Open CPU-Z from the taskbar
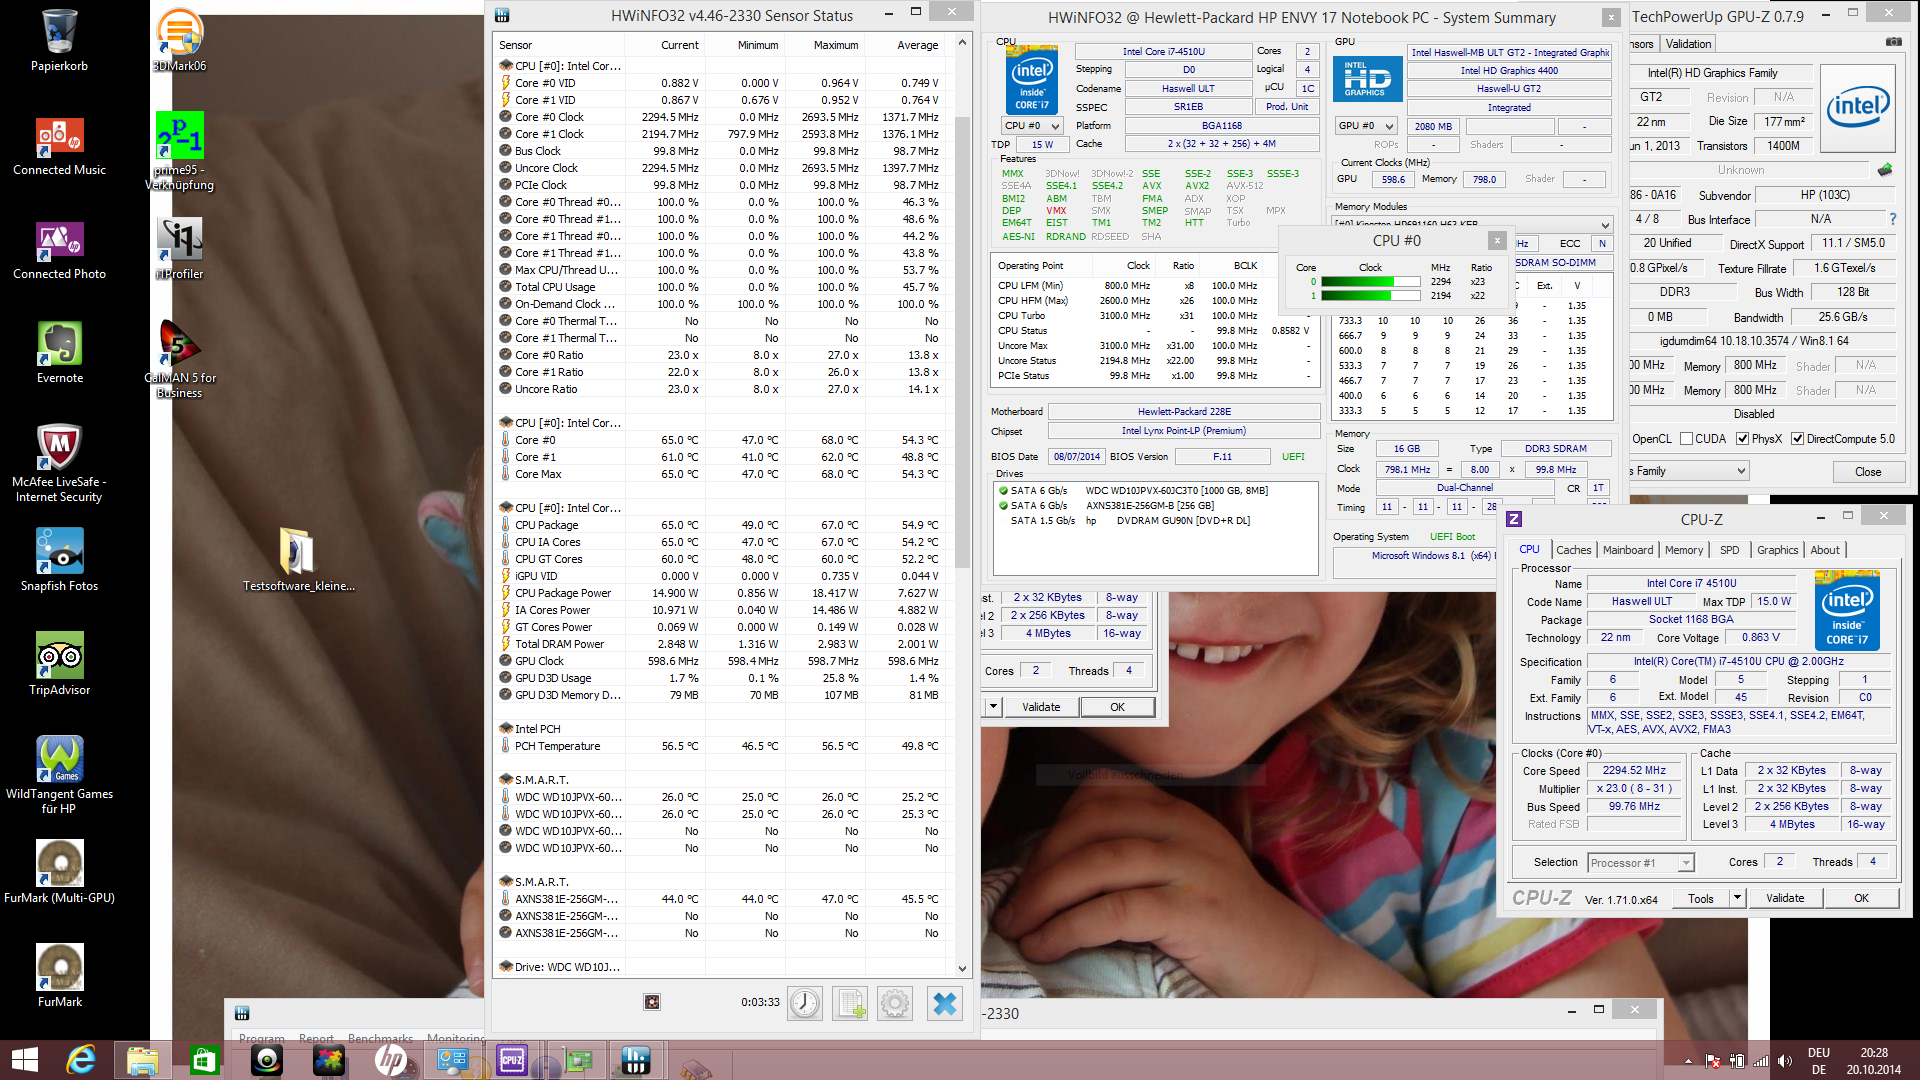The image size is (1920, 1080). pos(512,1060)
